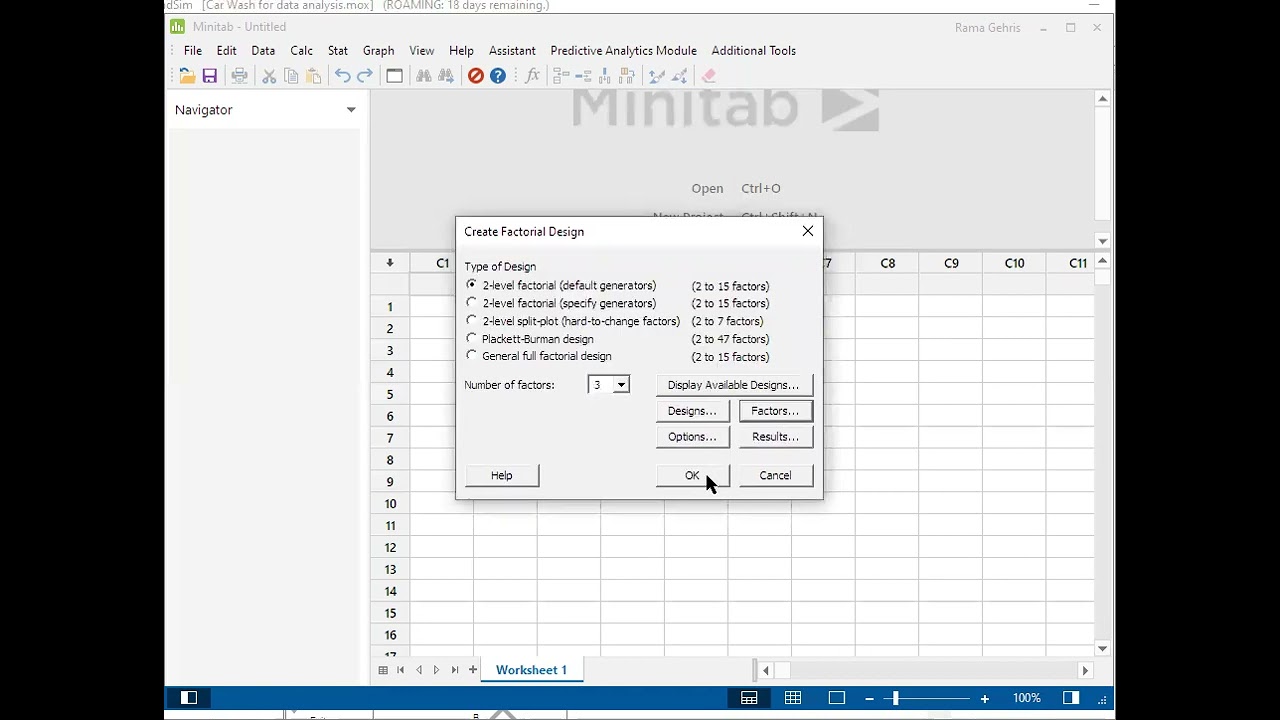Screen dimensions: 1280x720
Task: Click the red Cancel stop icon
Action: pyautogui.click(x=476, y=76)
